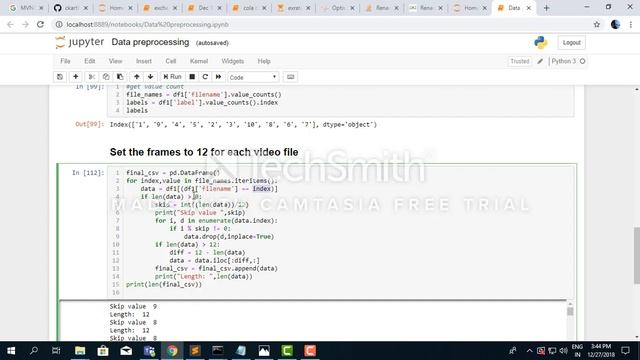This screenshot has height=360, width=640.
Task: Restart kernel and run all cells icon
Action: 218,77
